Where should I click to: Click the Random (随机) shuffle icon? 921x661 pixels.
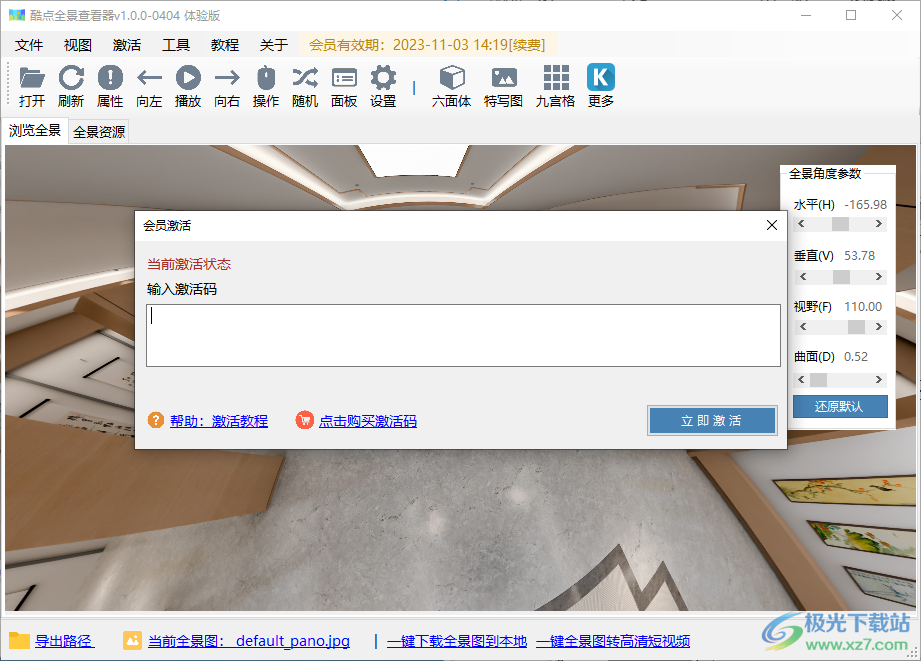coord(305,78)
